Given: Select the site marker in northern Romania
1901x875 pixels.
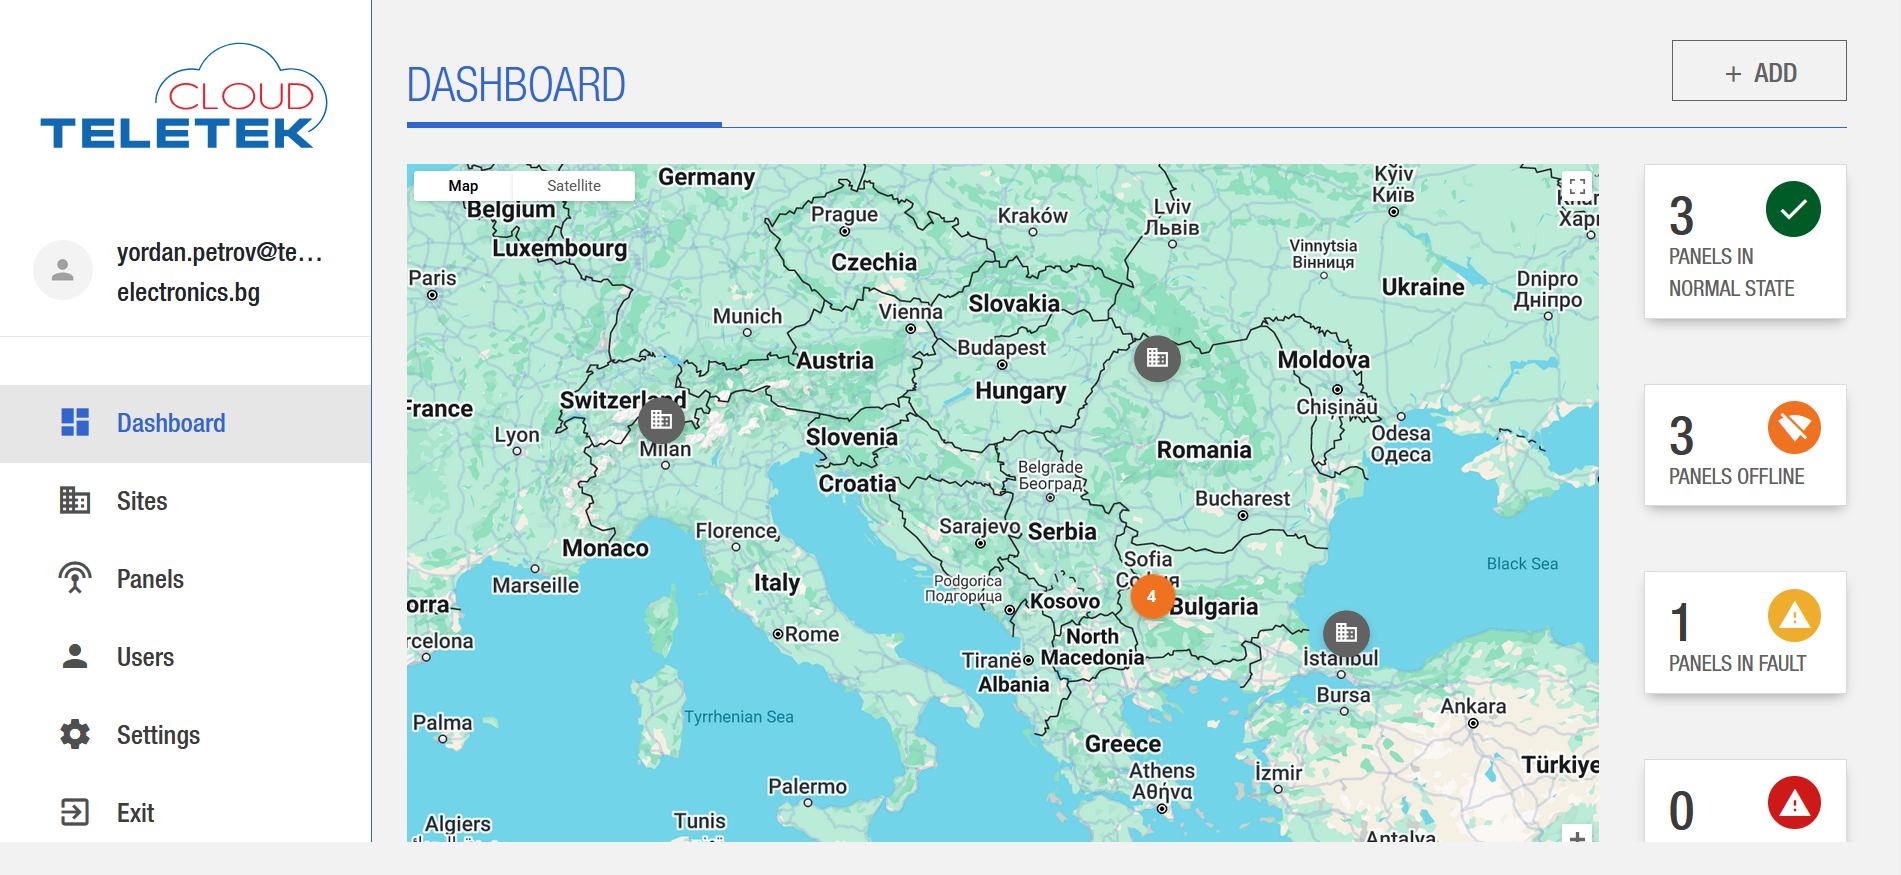Looking at the screenshot, I should (1157, 358).
